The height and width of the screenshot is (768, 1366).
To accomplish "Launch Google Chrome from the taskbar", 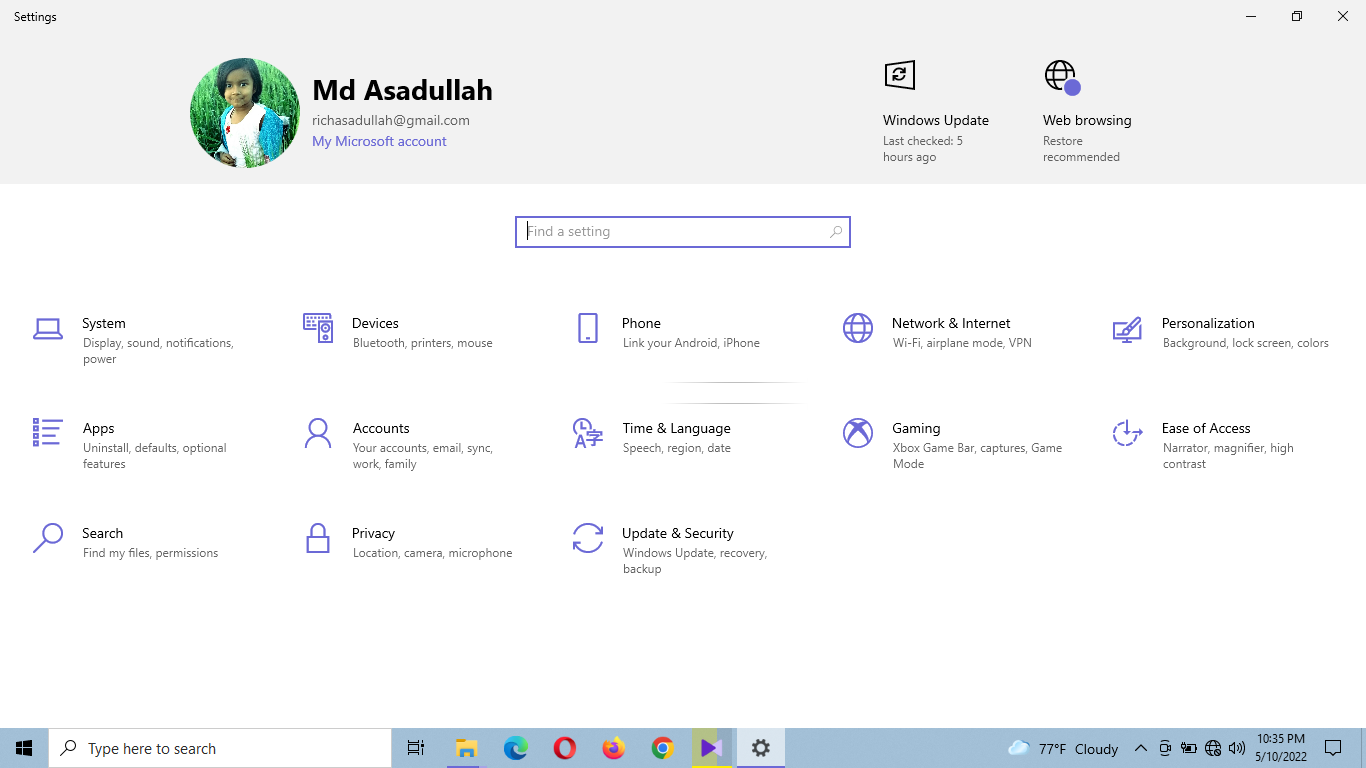I will tap(662, 748).
